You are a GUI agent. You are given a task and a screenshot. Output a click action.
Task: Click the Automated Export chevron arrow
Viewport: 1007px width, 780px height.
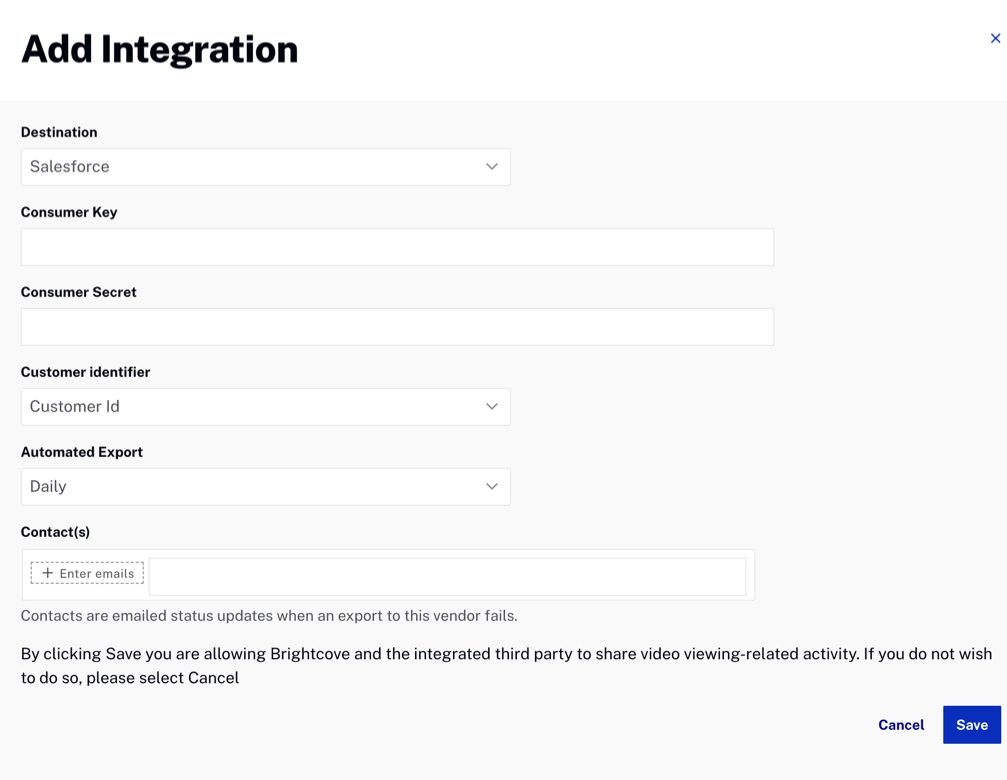pyautogui.click(x=491, y=487)
